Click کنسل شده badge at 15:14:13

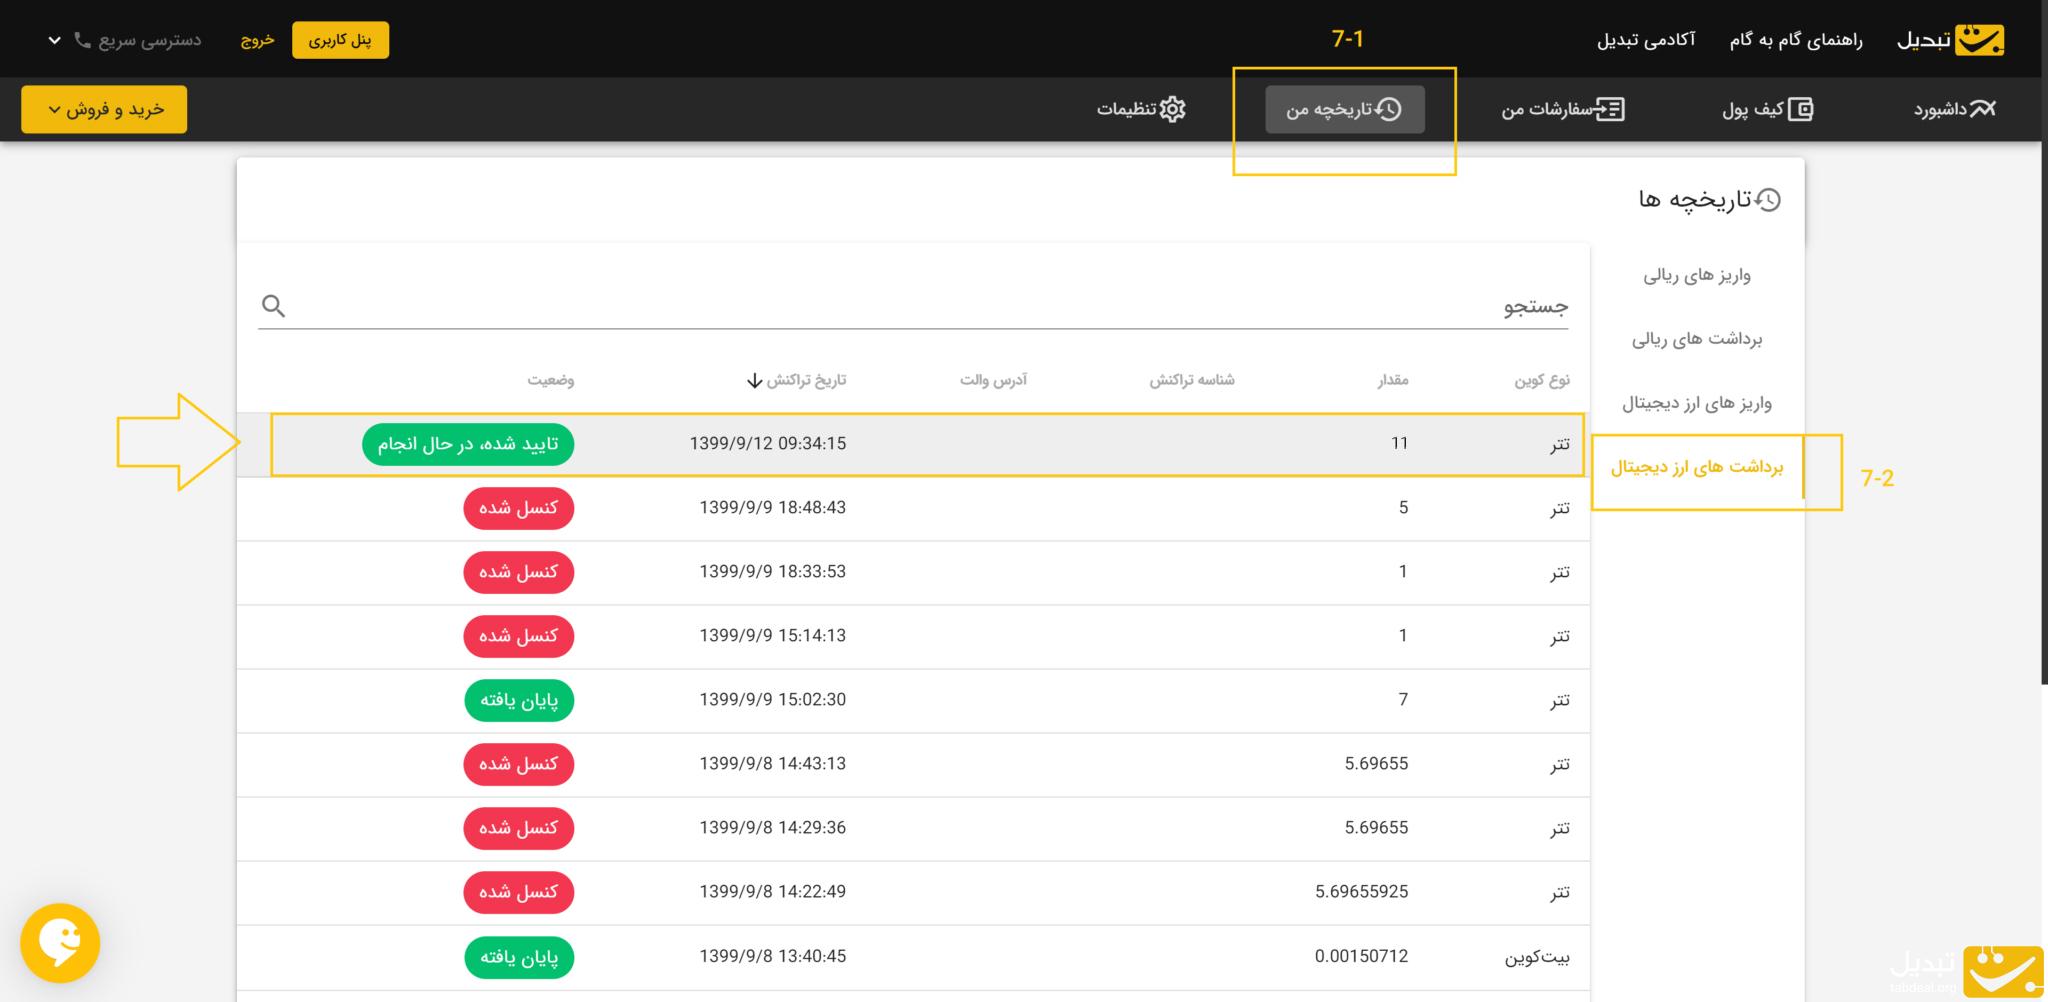(x=518, y=636)
